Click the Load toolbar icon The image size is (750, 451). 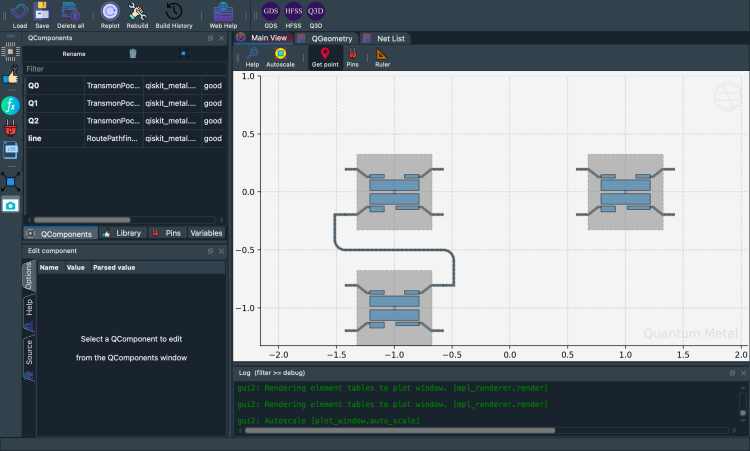point(19,15)
